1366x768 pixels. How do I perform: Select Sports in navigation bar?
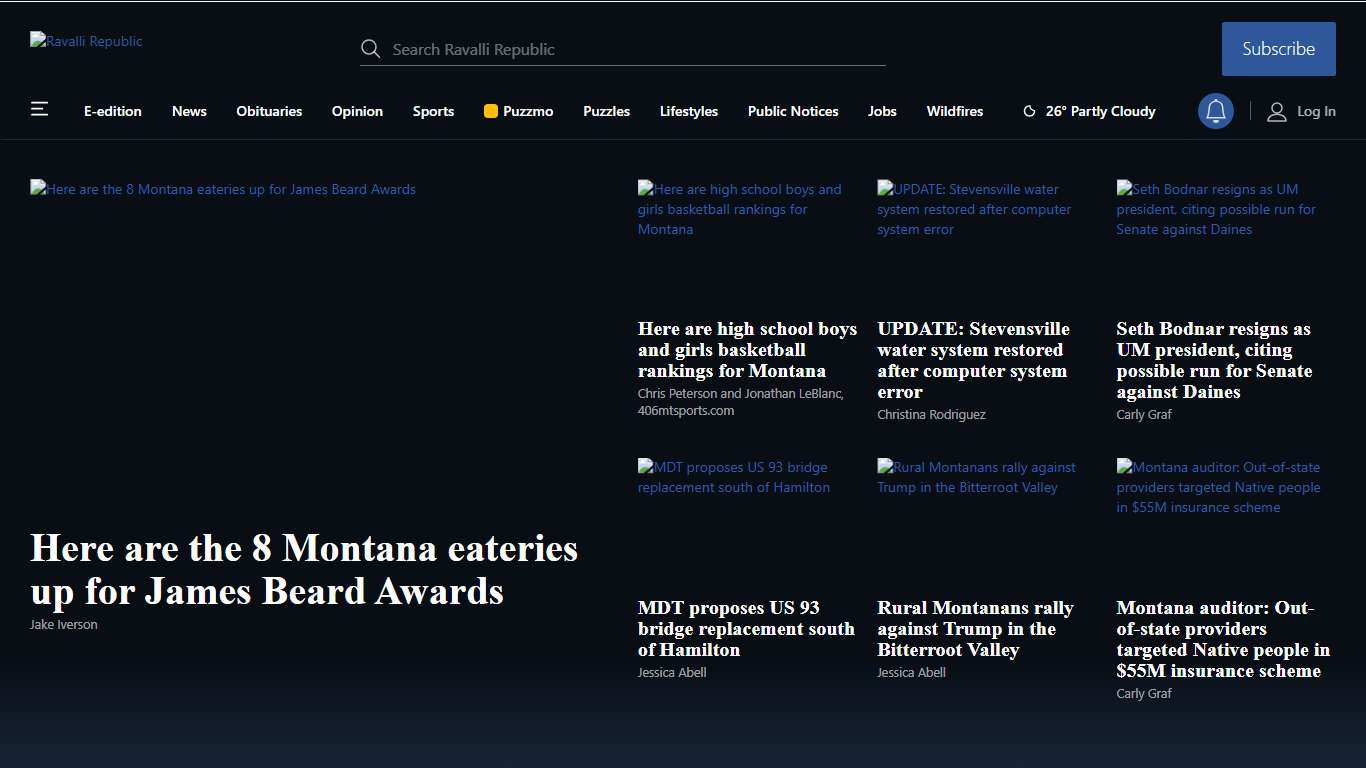[433, 112]
